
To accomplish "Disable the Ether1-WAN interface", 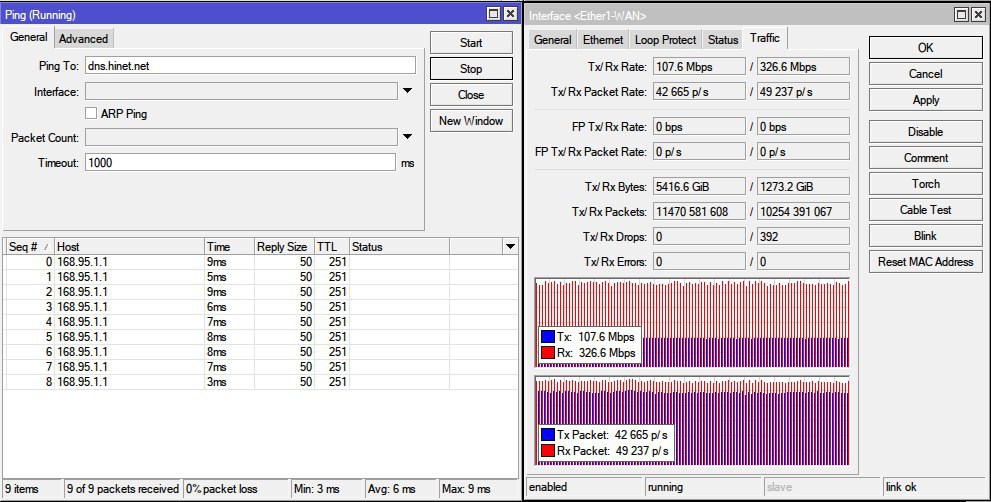I will tap(925, 132).
